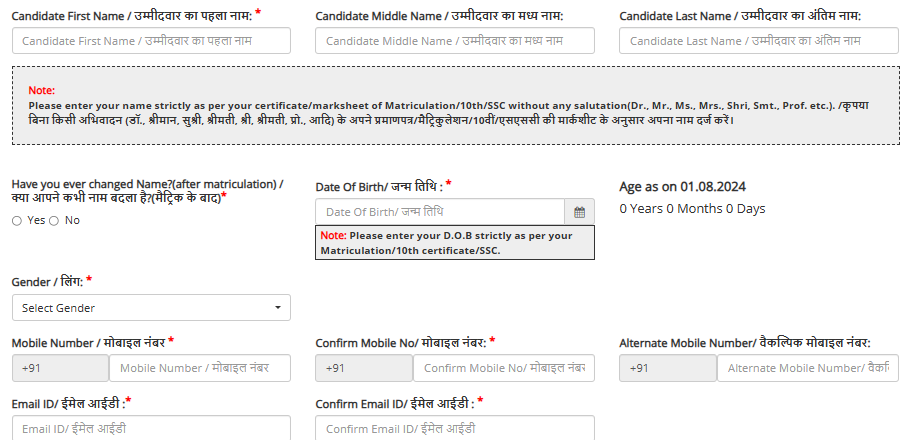This screenshot has height=440, width=909.
Task: Click the Alternate Mobile Number input field
Action: pos(808,368)
